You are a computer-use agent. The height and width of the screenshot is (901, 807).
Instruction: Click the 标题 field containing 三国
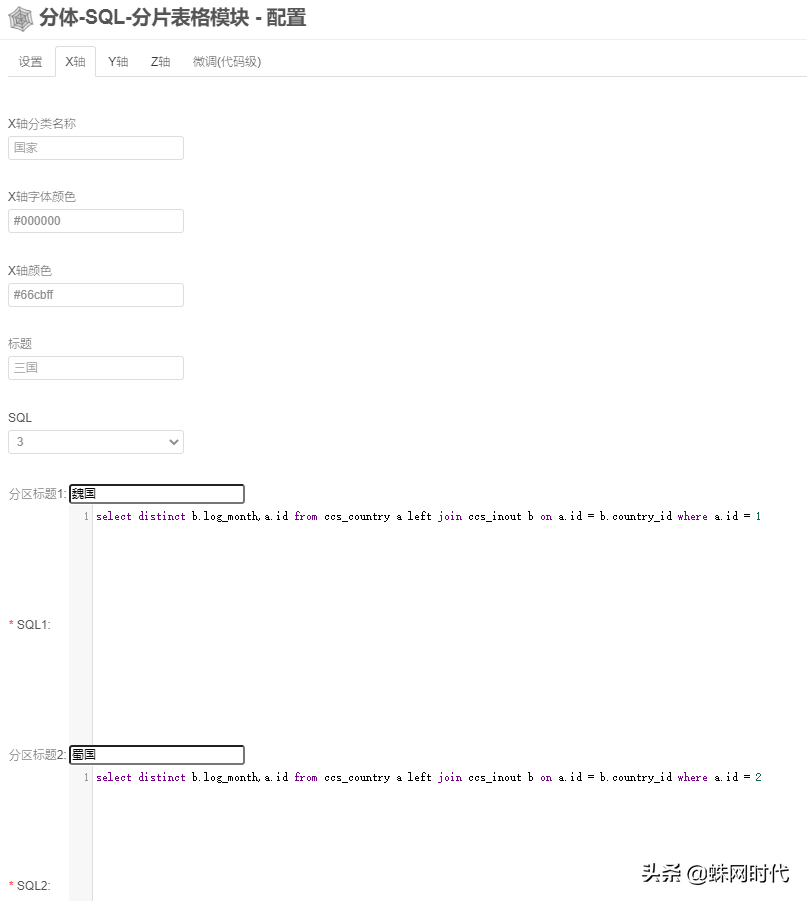[x=96, y=368]
